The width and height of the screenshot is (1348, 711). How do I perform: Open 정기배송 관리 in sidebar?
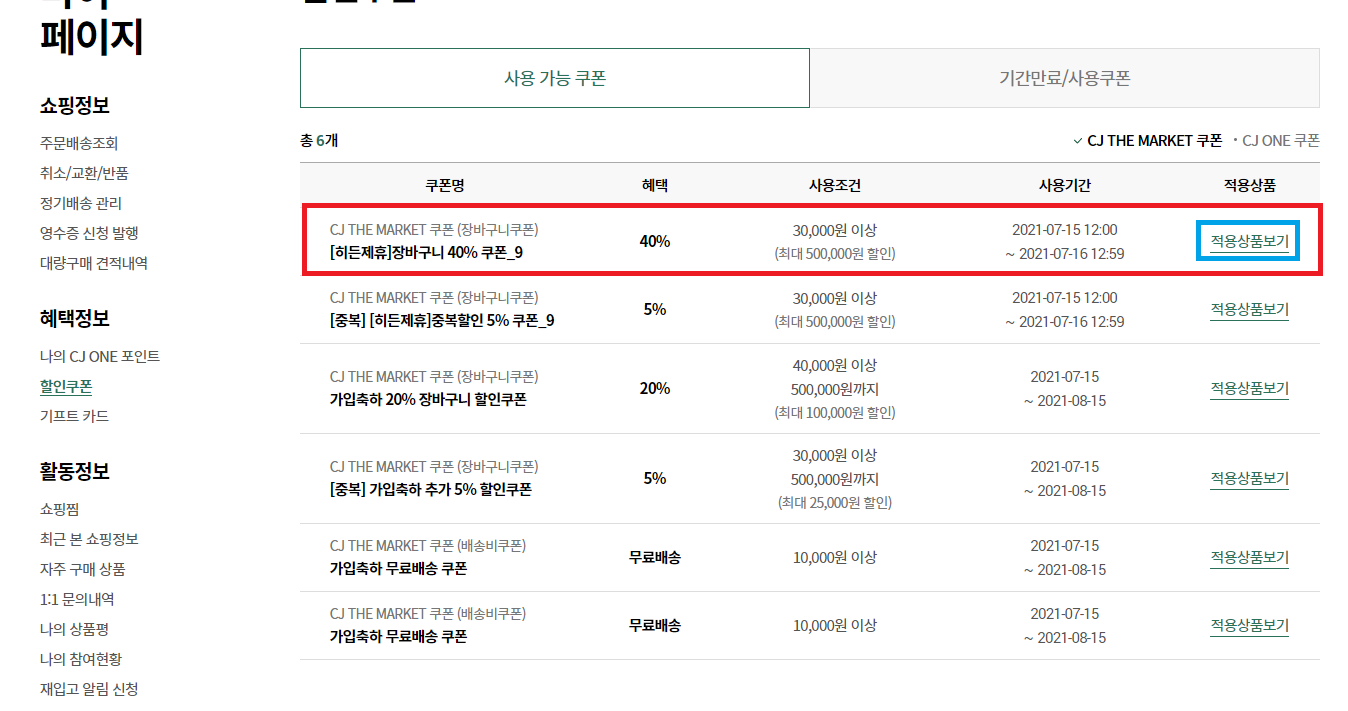[x=81, y=204]
